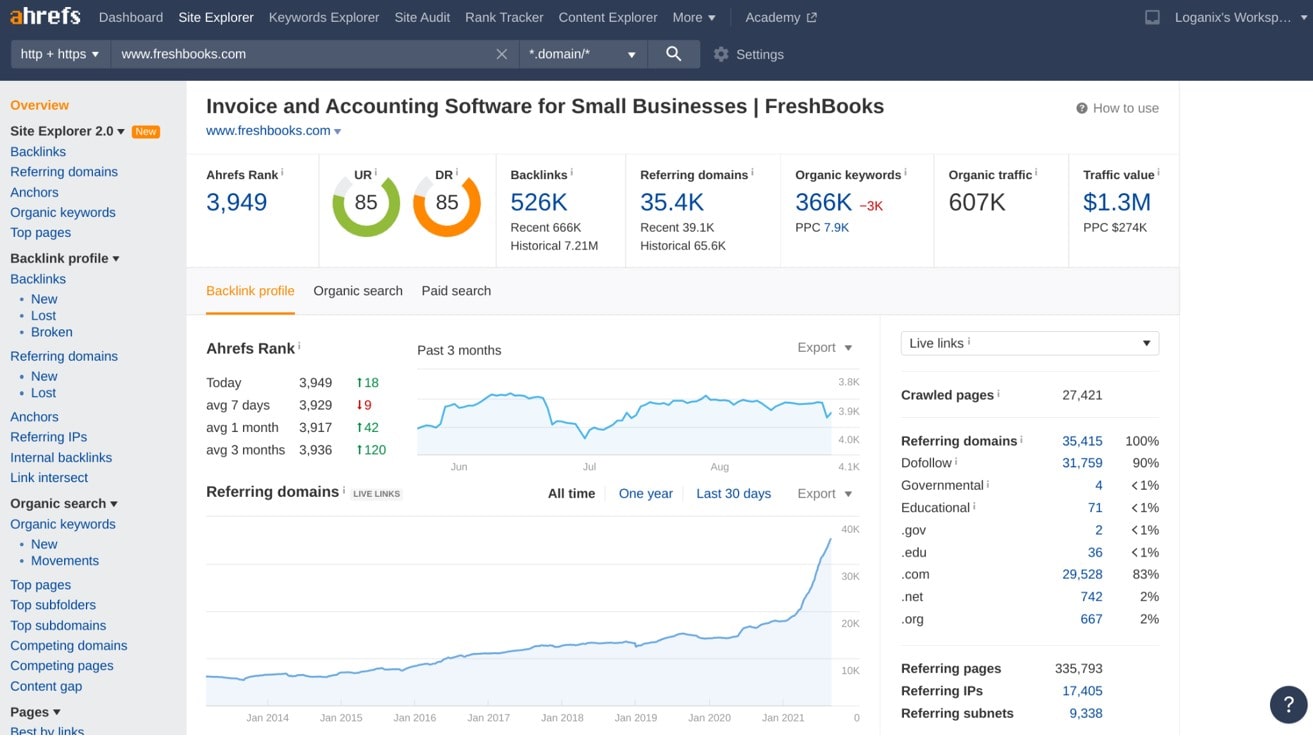Collapse the Organic search sidebar section
The width and height of the screenshot is (1313, 740).
[x=64, y=503]
